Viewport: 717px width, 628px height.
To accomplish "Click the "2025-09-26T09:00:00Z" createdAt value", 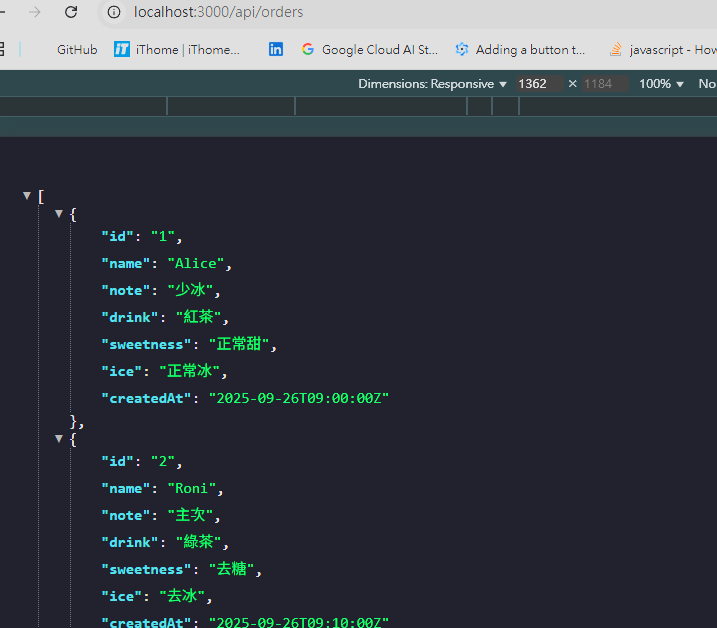I will [x=299, y=398].
